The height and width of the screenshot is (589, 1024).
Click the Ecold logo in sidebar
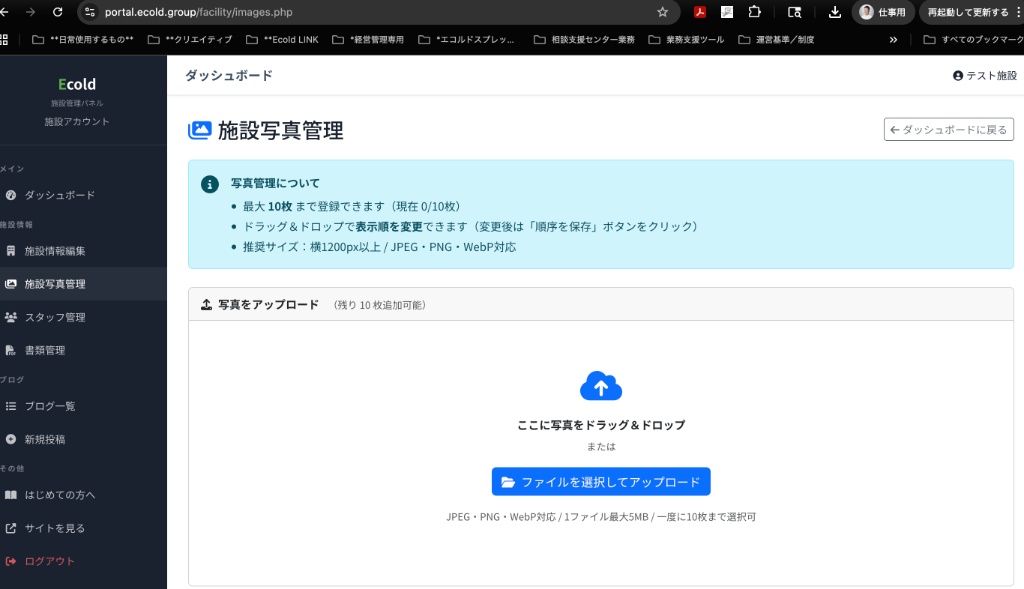pyautogui.click(x=76, y=84)
